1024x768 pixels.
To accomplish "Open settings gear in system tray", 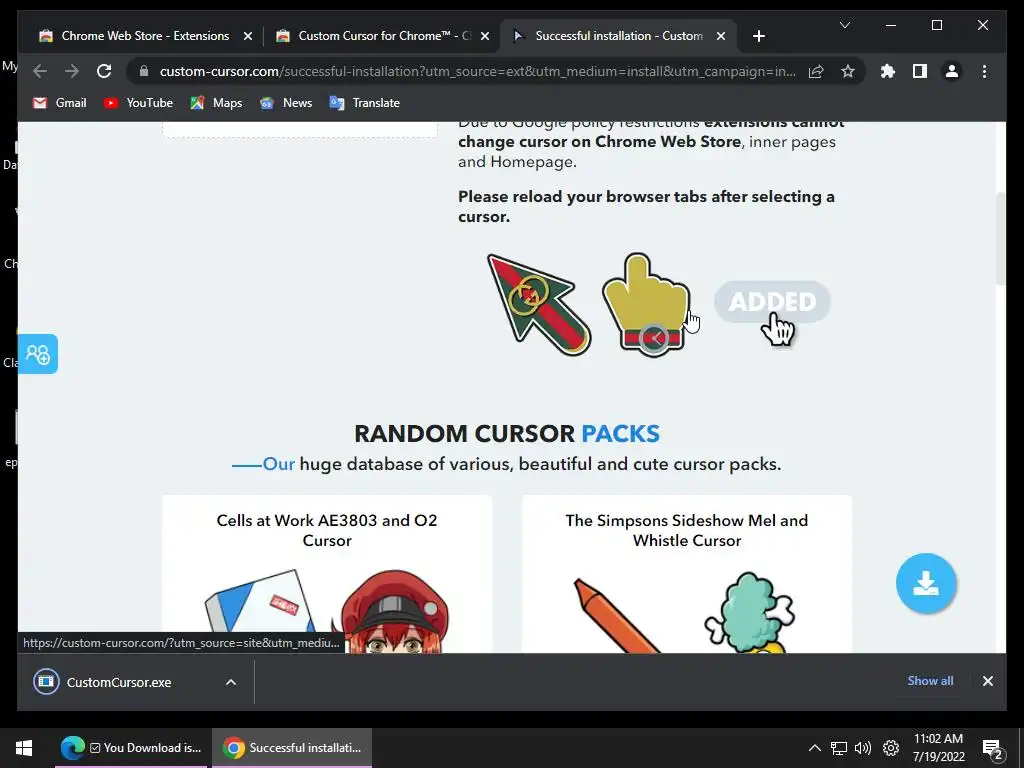I will click(x=891, y=748).
